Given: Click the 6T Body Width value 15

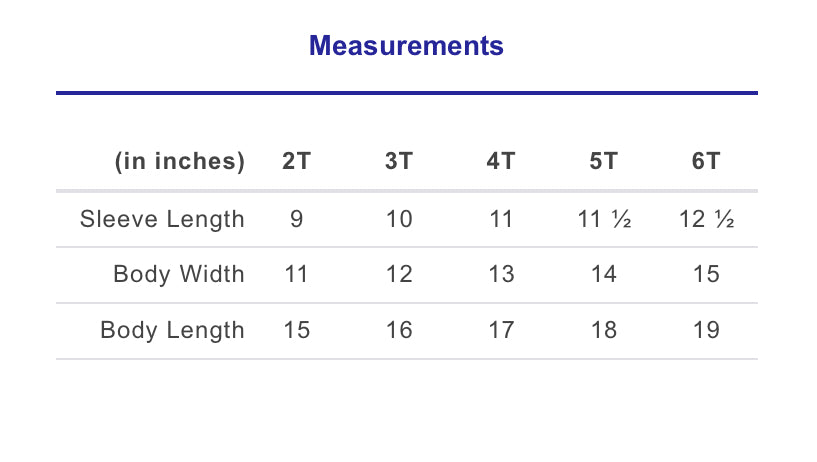Looking at the screenshot, I should (706, 275).
